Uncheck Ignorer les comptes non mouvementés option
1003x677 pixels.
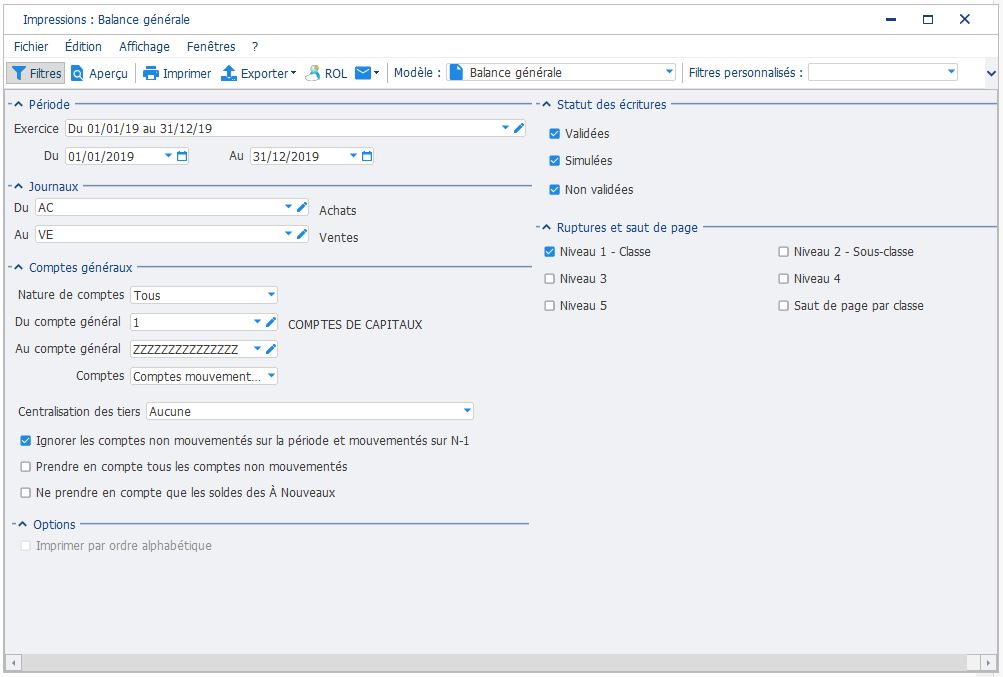click(x=26, y=441)
